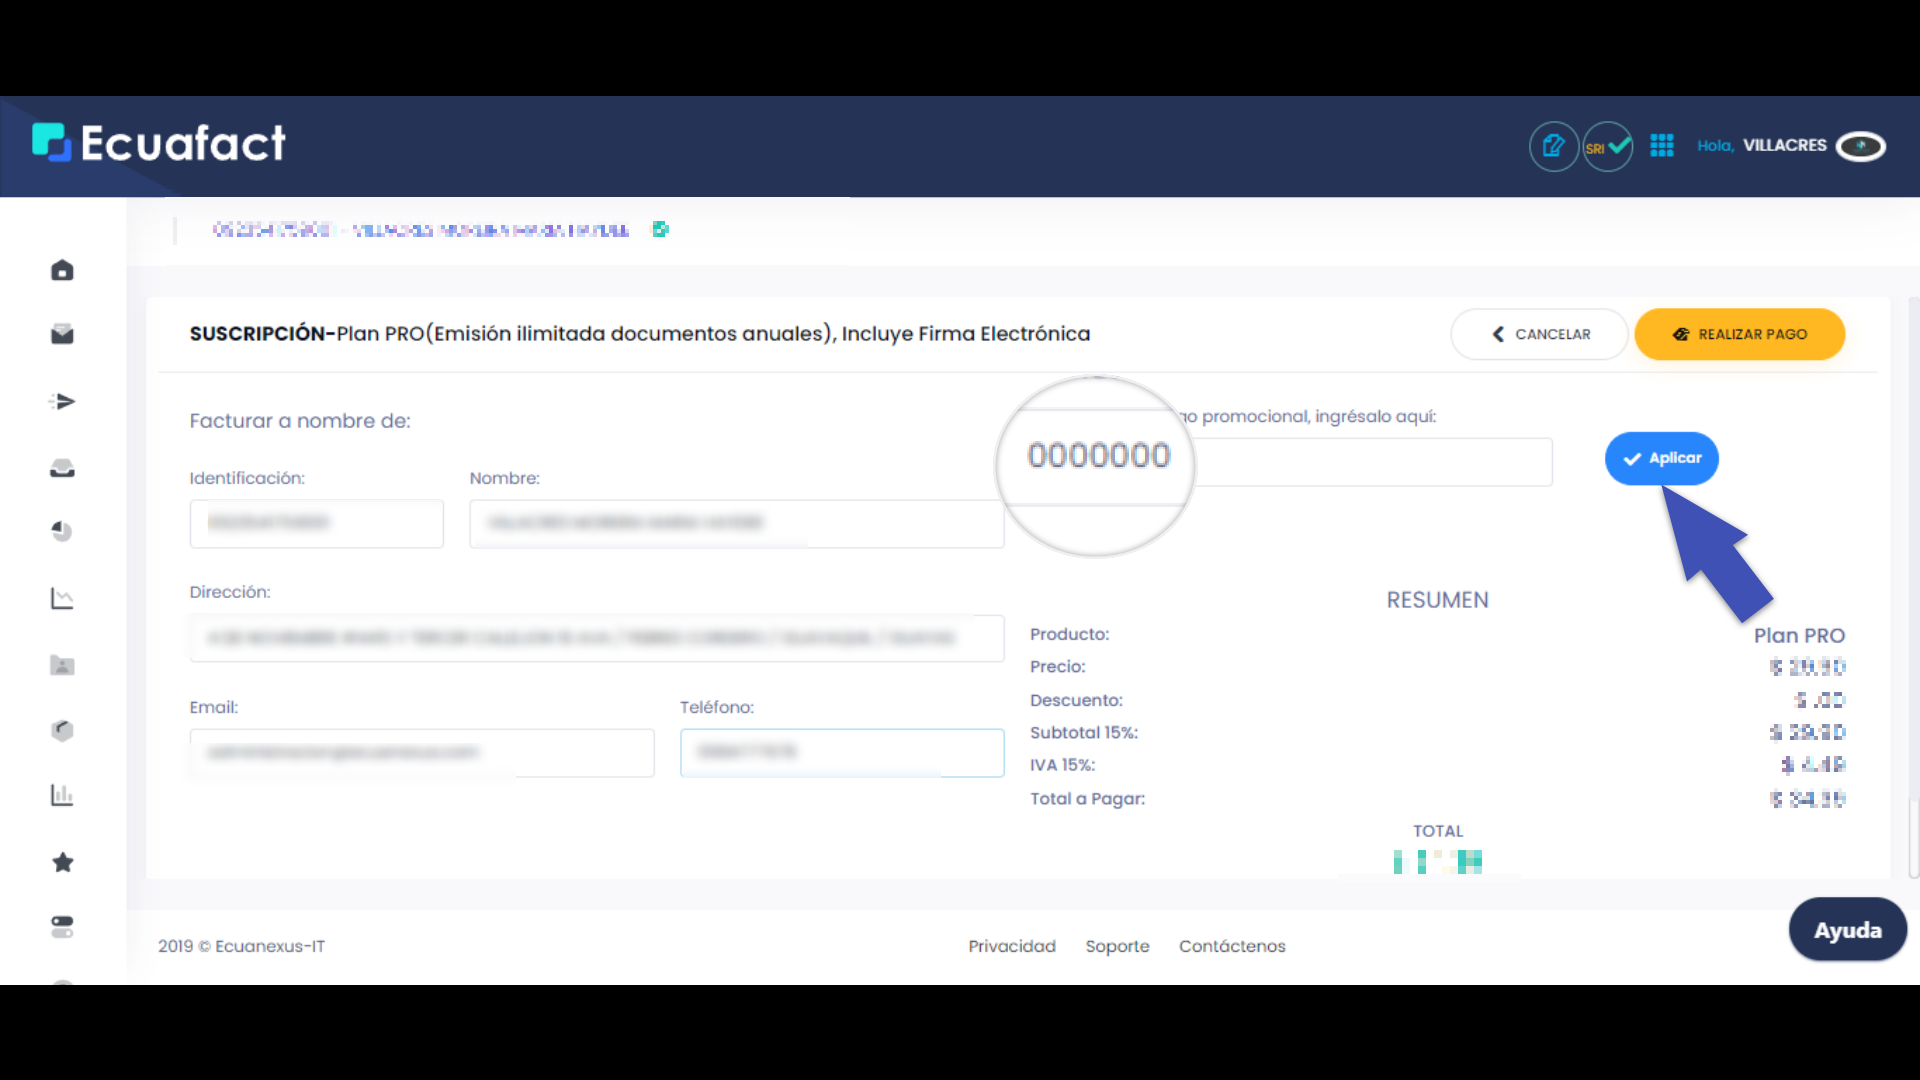The height and width of the screenshot is (1080, 1920).
Task: Select the paper plane send icon
Action: [x=62, y=401]
